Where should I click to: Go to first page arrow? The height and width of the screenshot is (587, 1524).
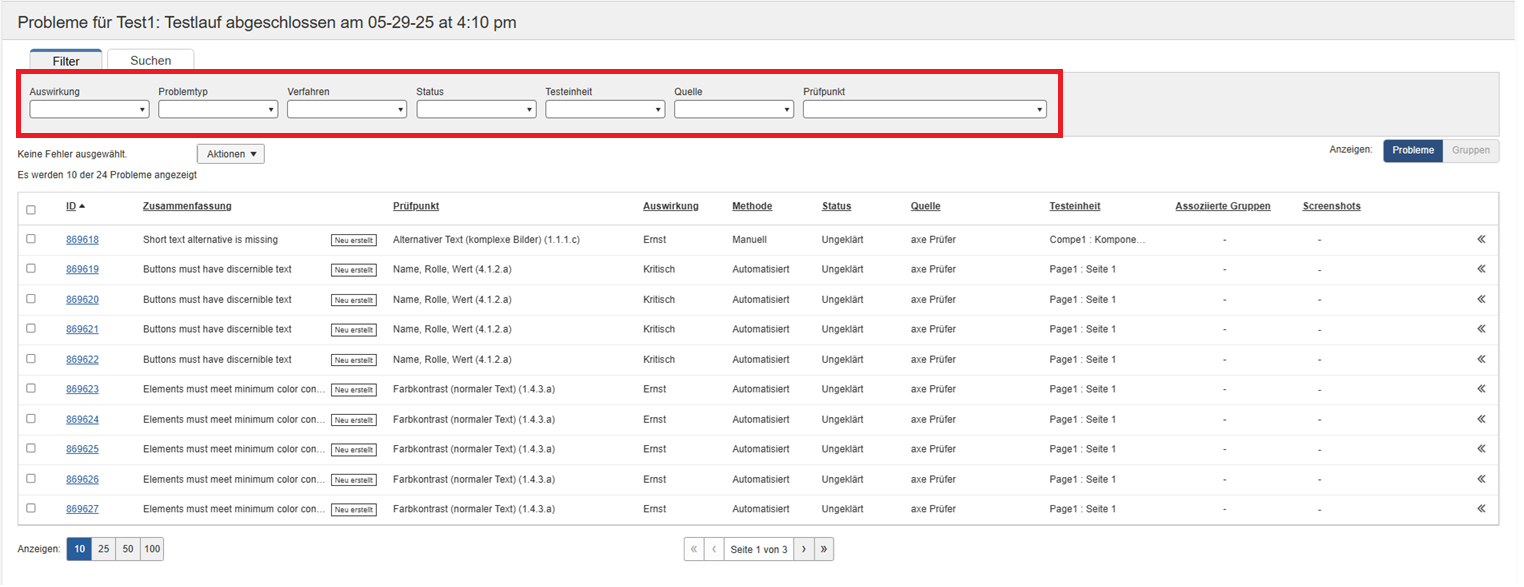click(x=694, y=549)
